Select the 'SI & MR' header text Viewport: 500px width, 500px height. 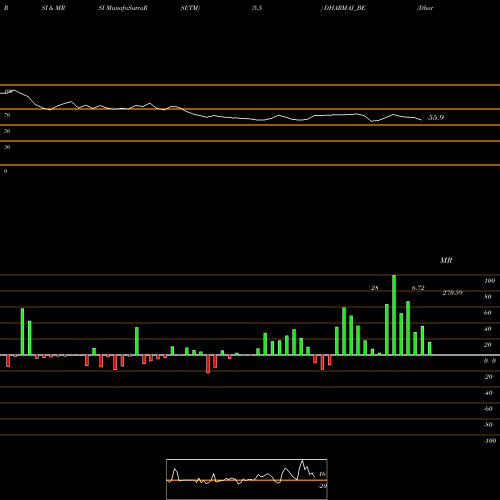(53, 8)
